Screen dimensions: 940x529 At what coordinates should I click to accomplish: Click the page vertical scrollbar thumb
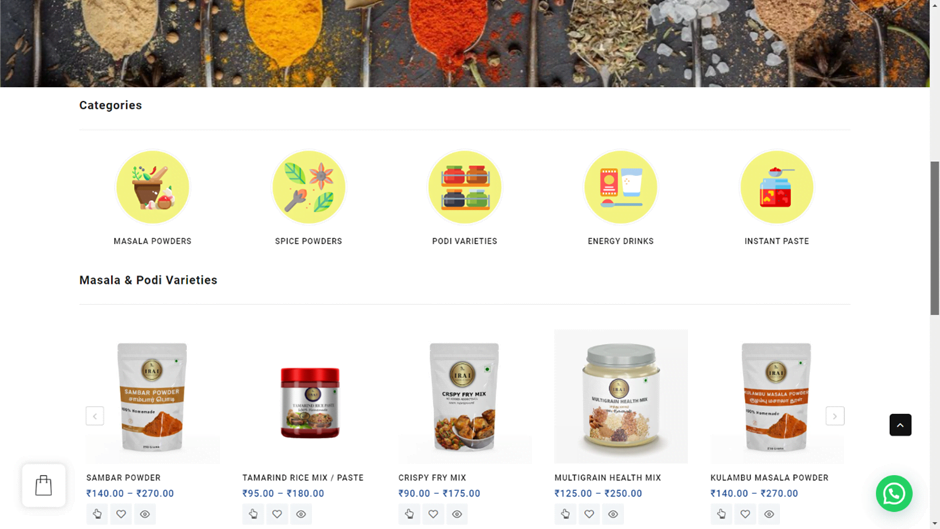click(x=935, y=238)
